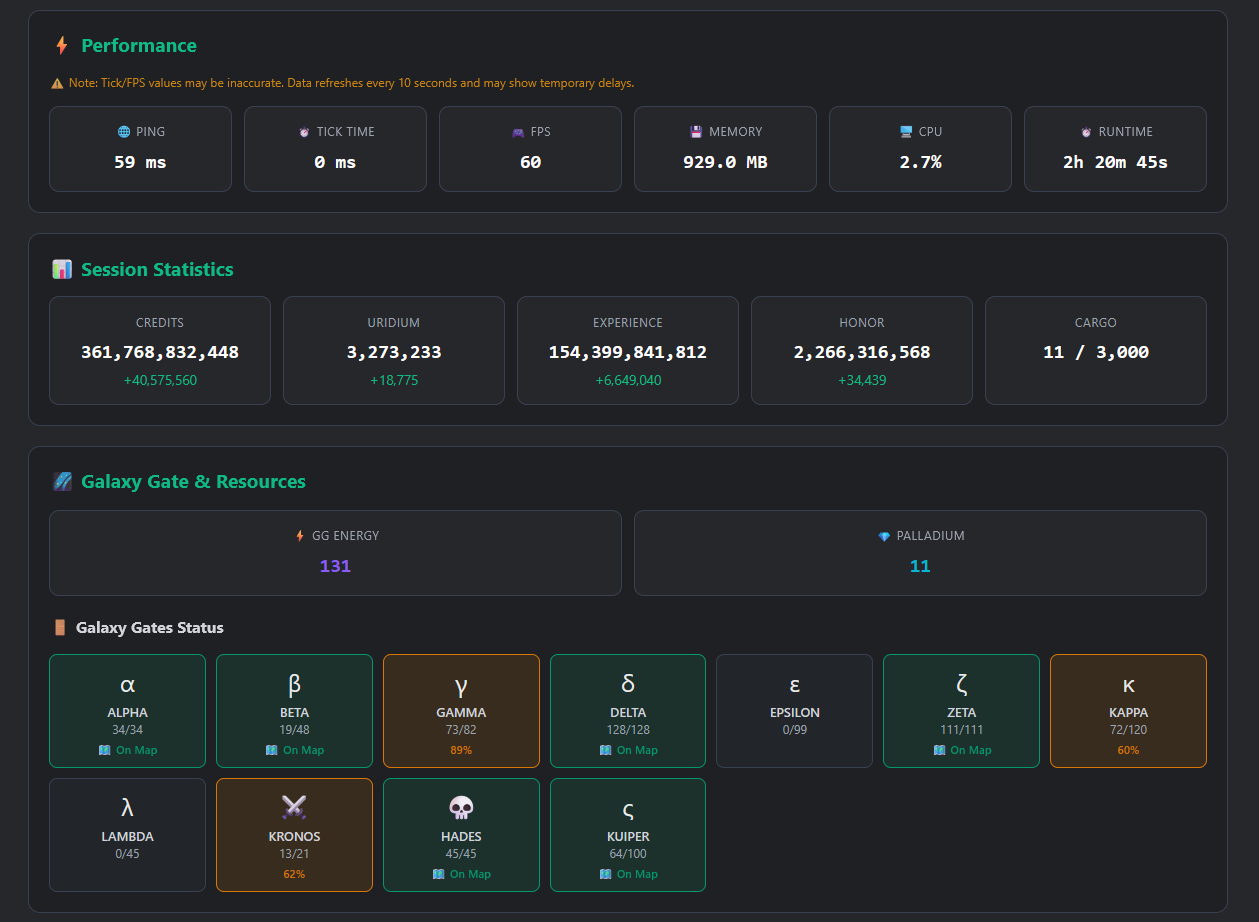Viewport: 1259px width, 922px height.
Task: Click the GG Energy value 131
Action: point(335,566)
